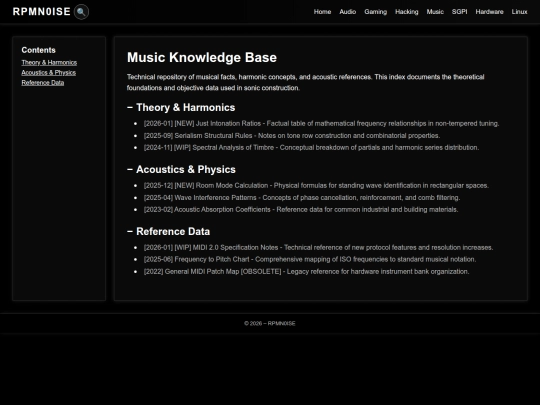Select the Just Intonation Ratios entry
The height and width of the screenshot is (405, 540).
coord(321,124)
